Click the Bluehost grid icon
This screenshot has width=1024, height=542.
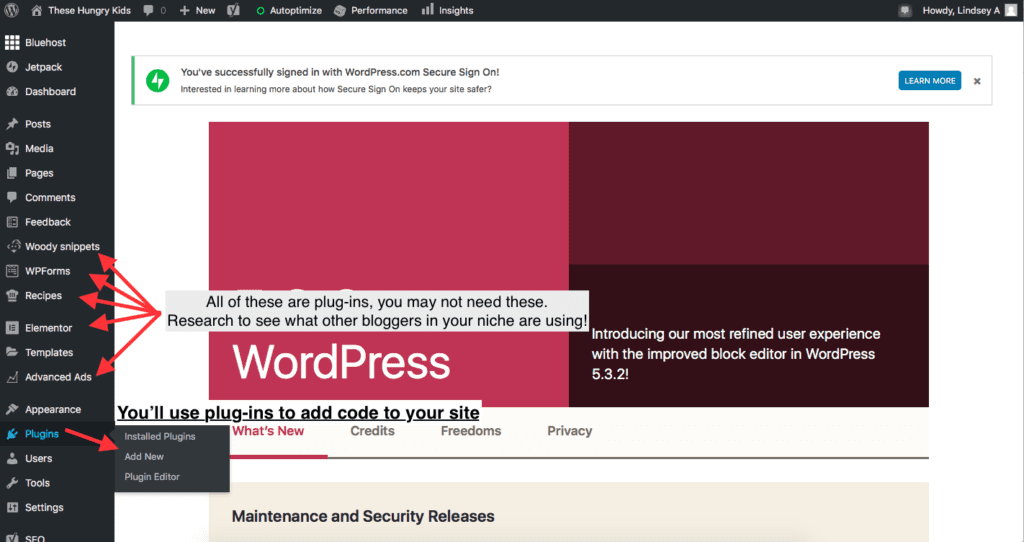(12, 42)
